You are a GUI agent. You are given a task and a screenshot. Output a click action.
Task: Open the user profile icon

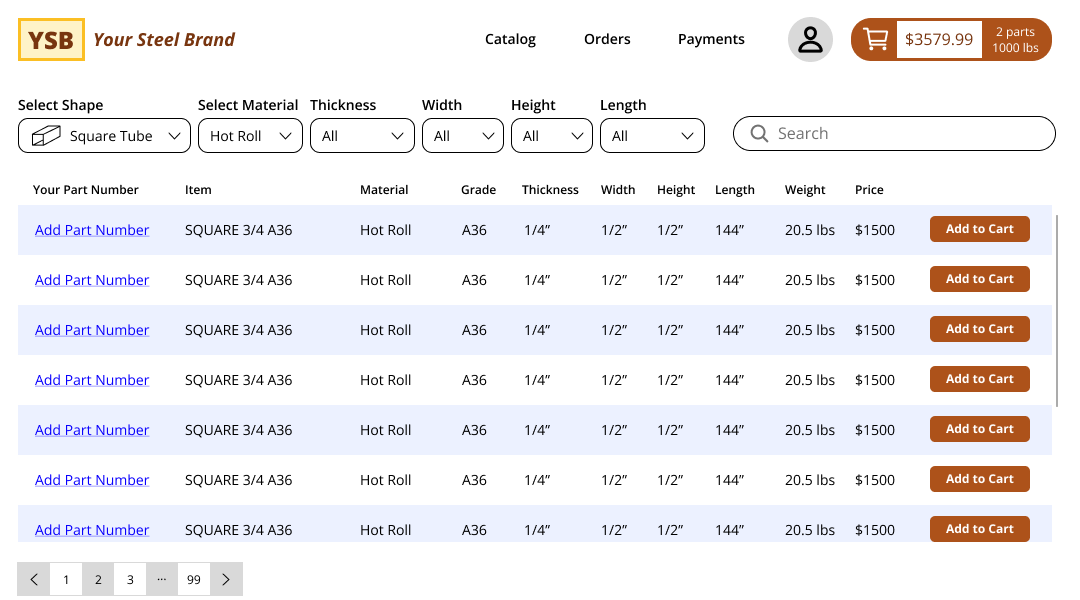pos(810,40)
